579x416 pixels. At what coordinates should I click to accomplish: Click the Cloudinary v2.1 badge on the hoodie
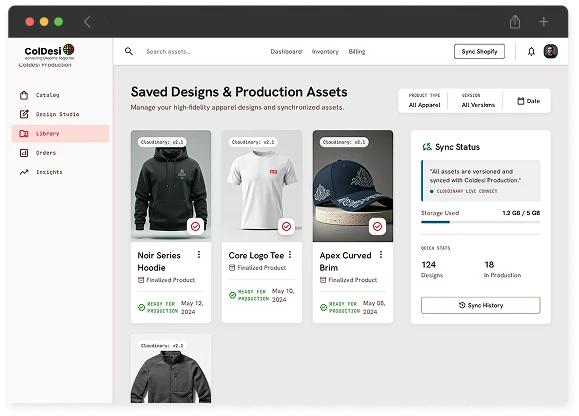point(162,142)
